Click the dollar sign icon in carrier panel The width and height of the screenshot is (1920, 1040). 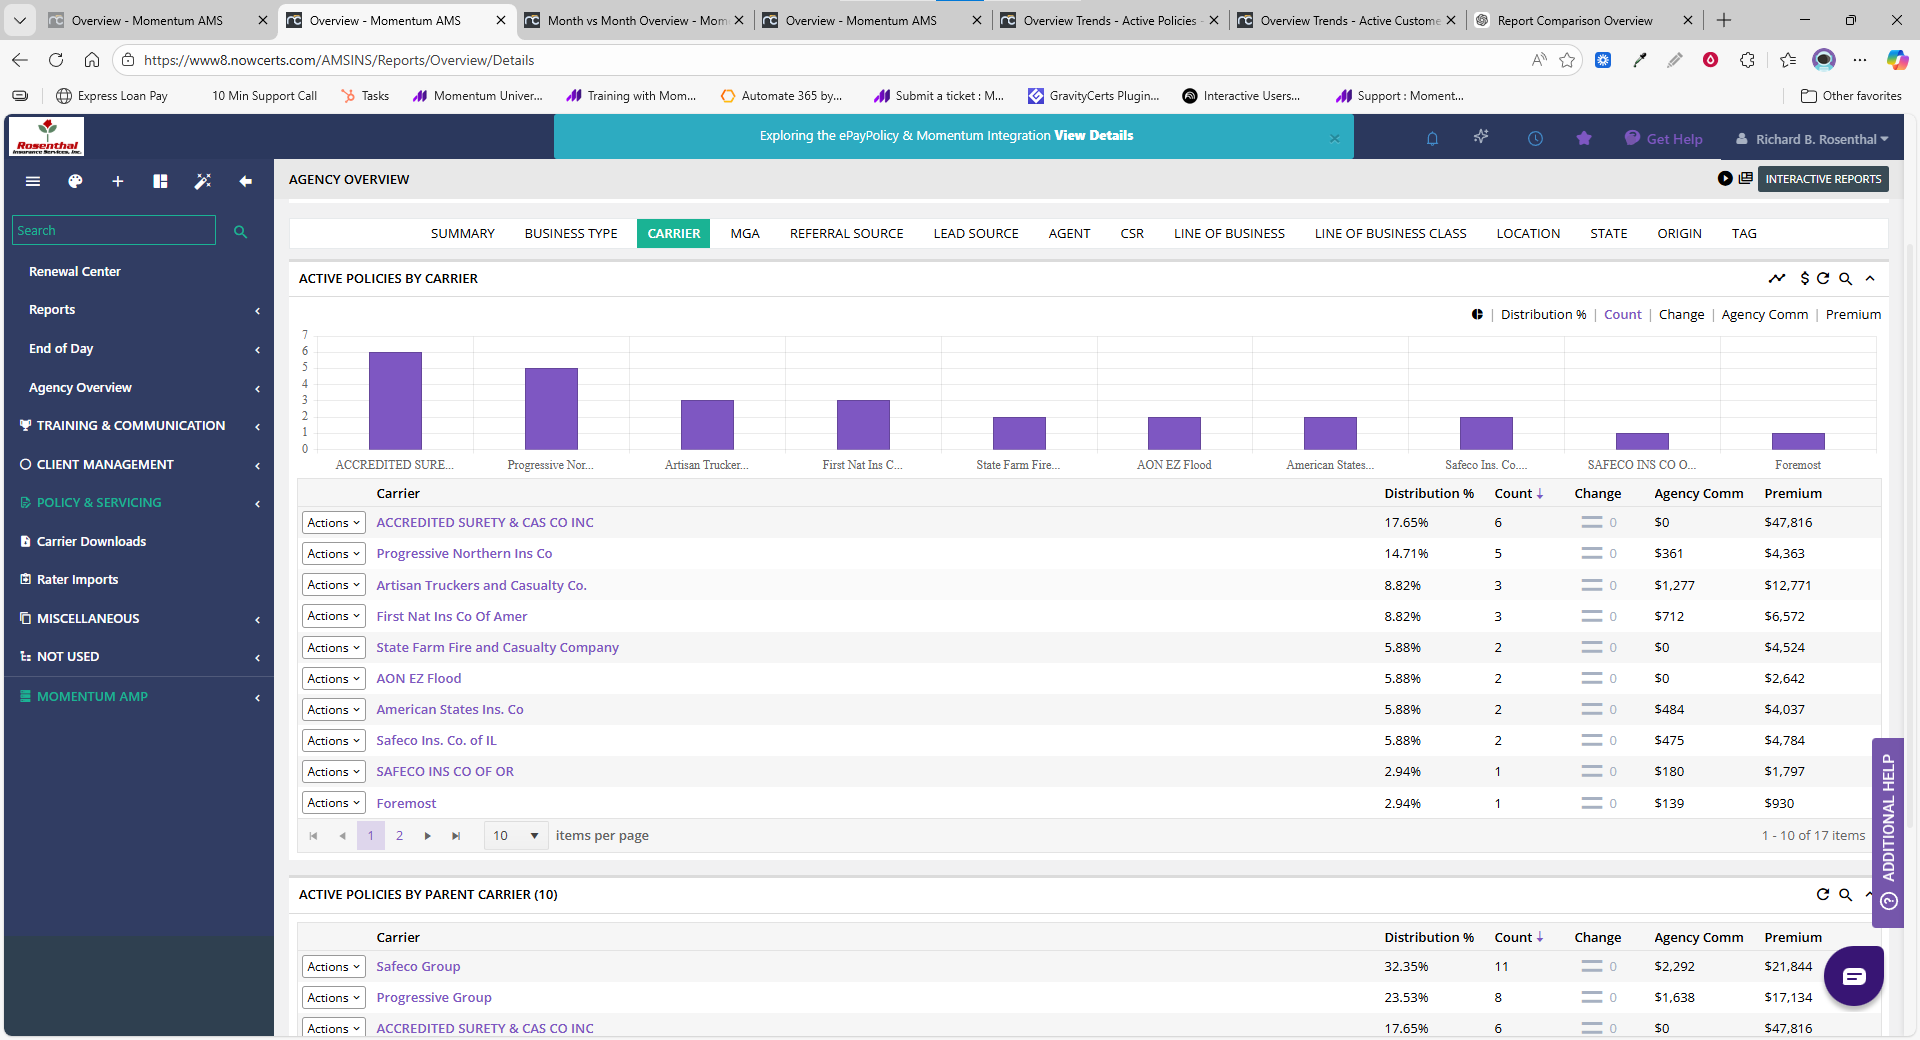point(1804,279)
